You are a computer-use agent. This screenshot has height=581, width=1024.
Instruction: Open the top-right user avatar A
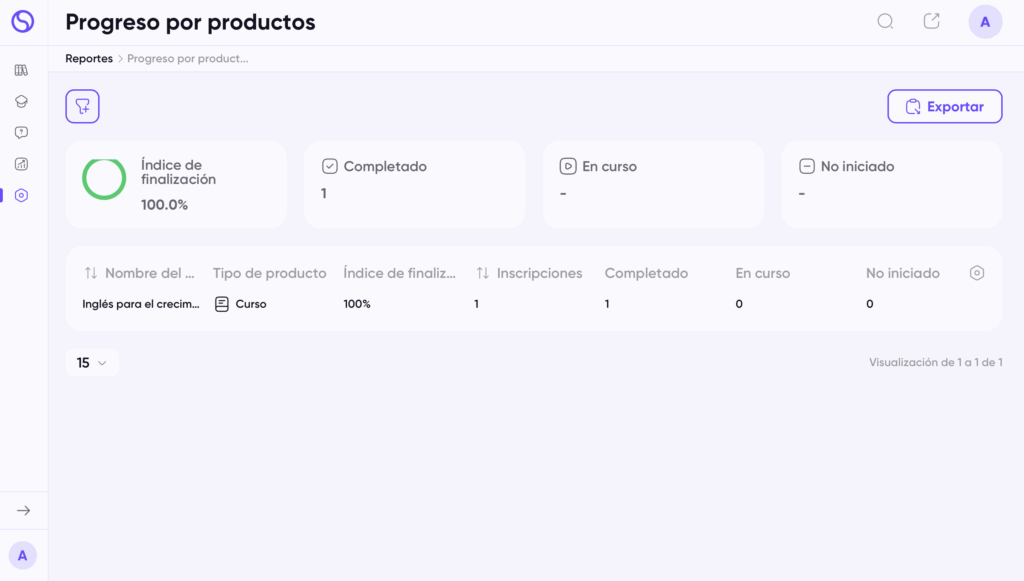tap(985, 22)
